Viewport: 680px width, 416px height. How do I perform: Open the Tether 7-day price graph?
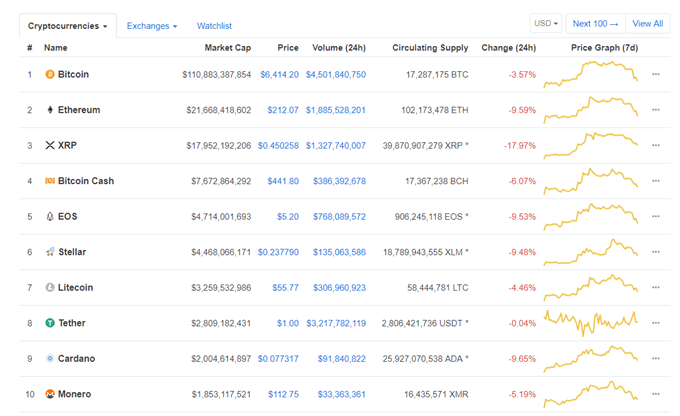pyautogui.click(x=591, y=323)
